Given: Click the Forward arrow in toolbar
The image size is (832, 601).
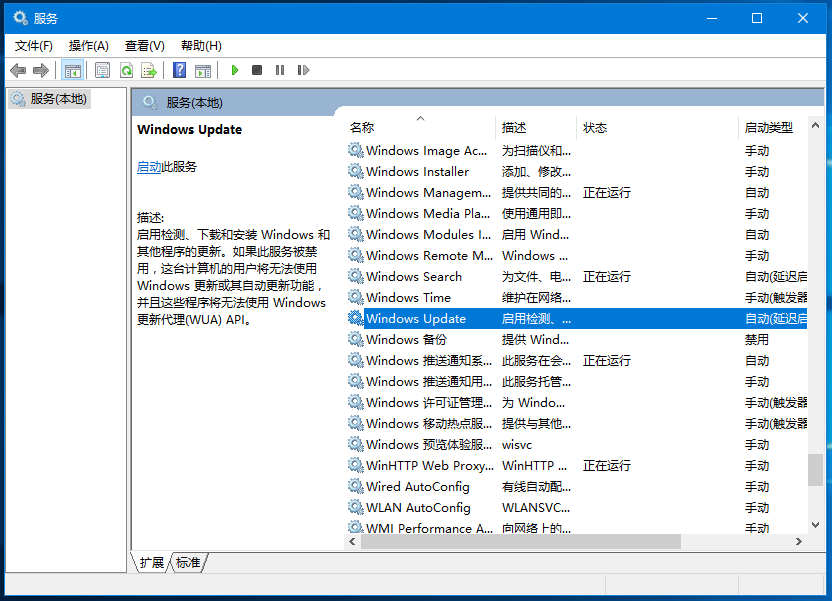Looking at the screenshot, I should [41, 70].
